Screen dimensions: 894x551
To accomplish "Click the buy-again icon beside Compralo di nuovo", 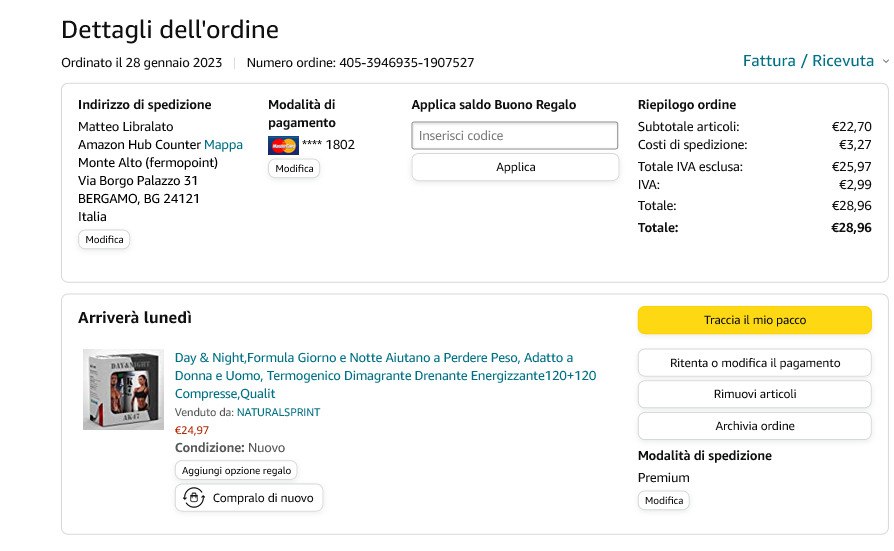I will (193, 498).
